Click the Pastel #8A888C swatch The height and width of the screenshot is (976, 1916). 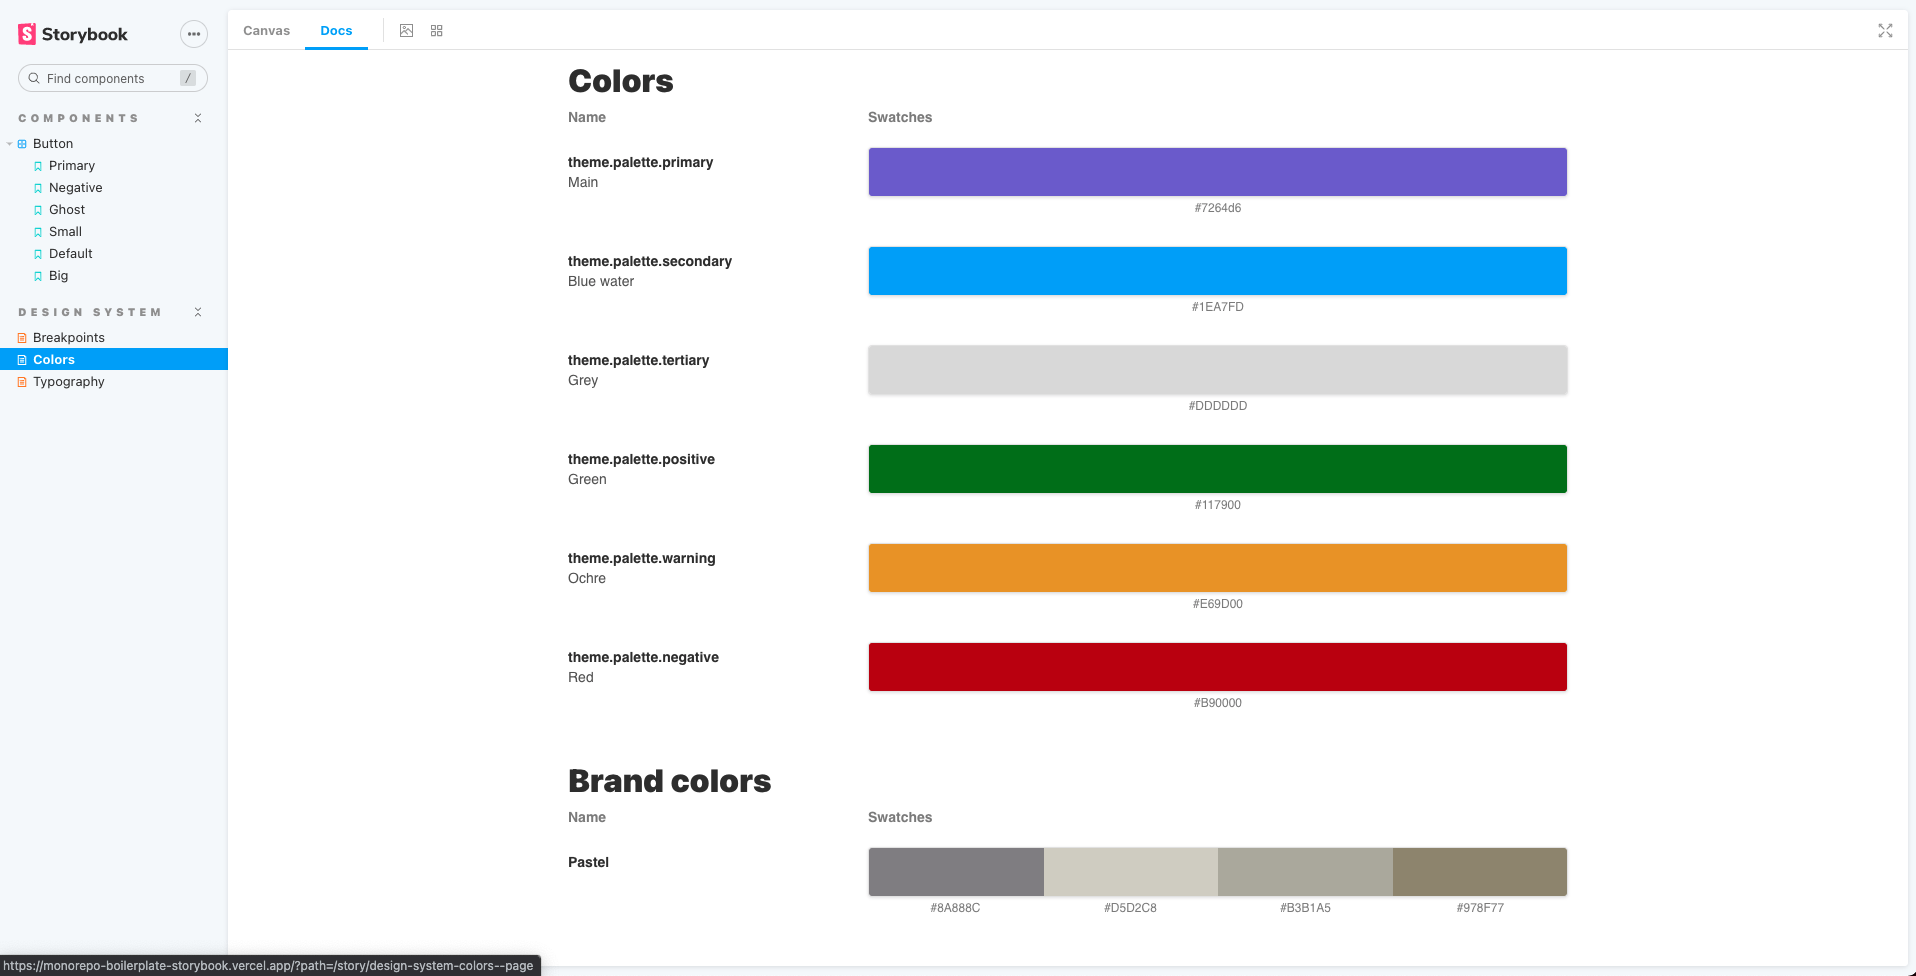[x=956, y=872]
